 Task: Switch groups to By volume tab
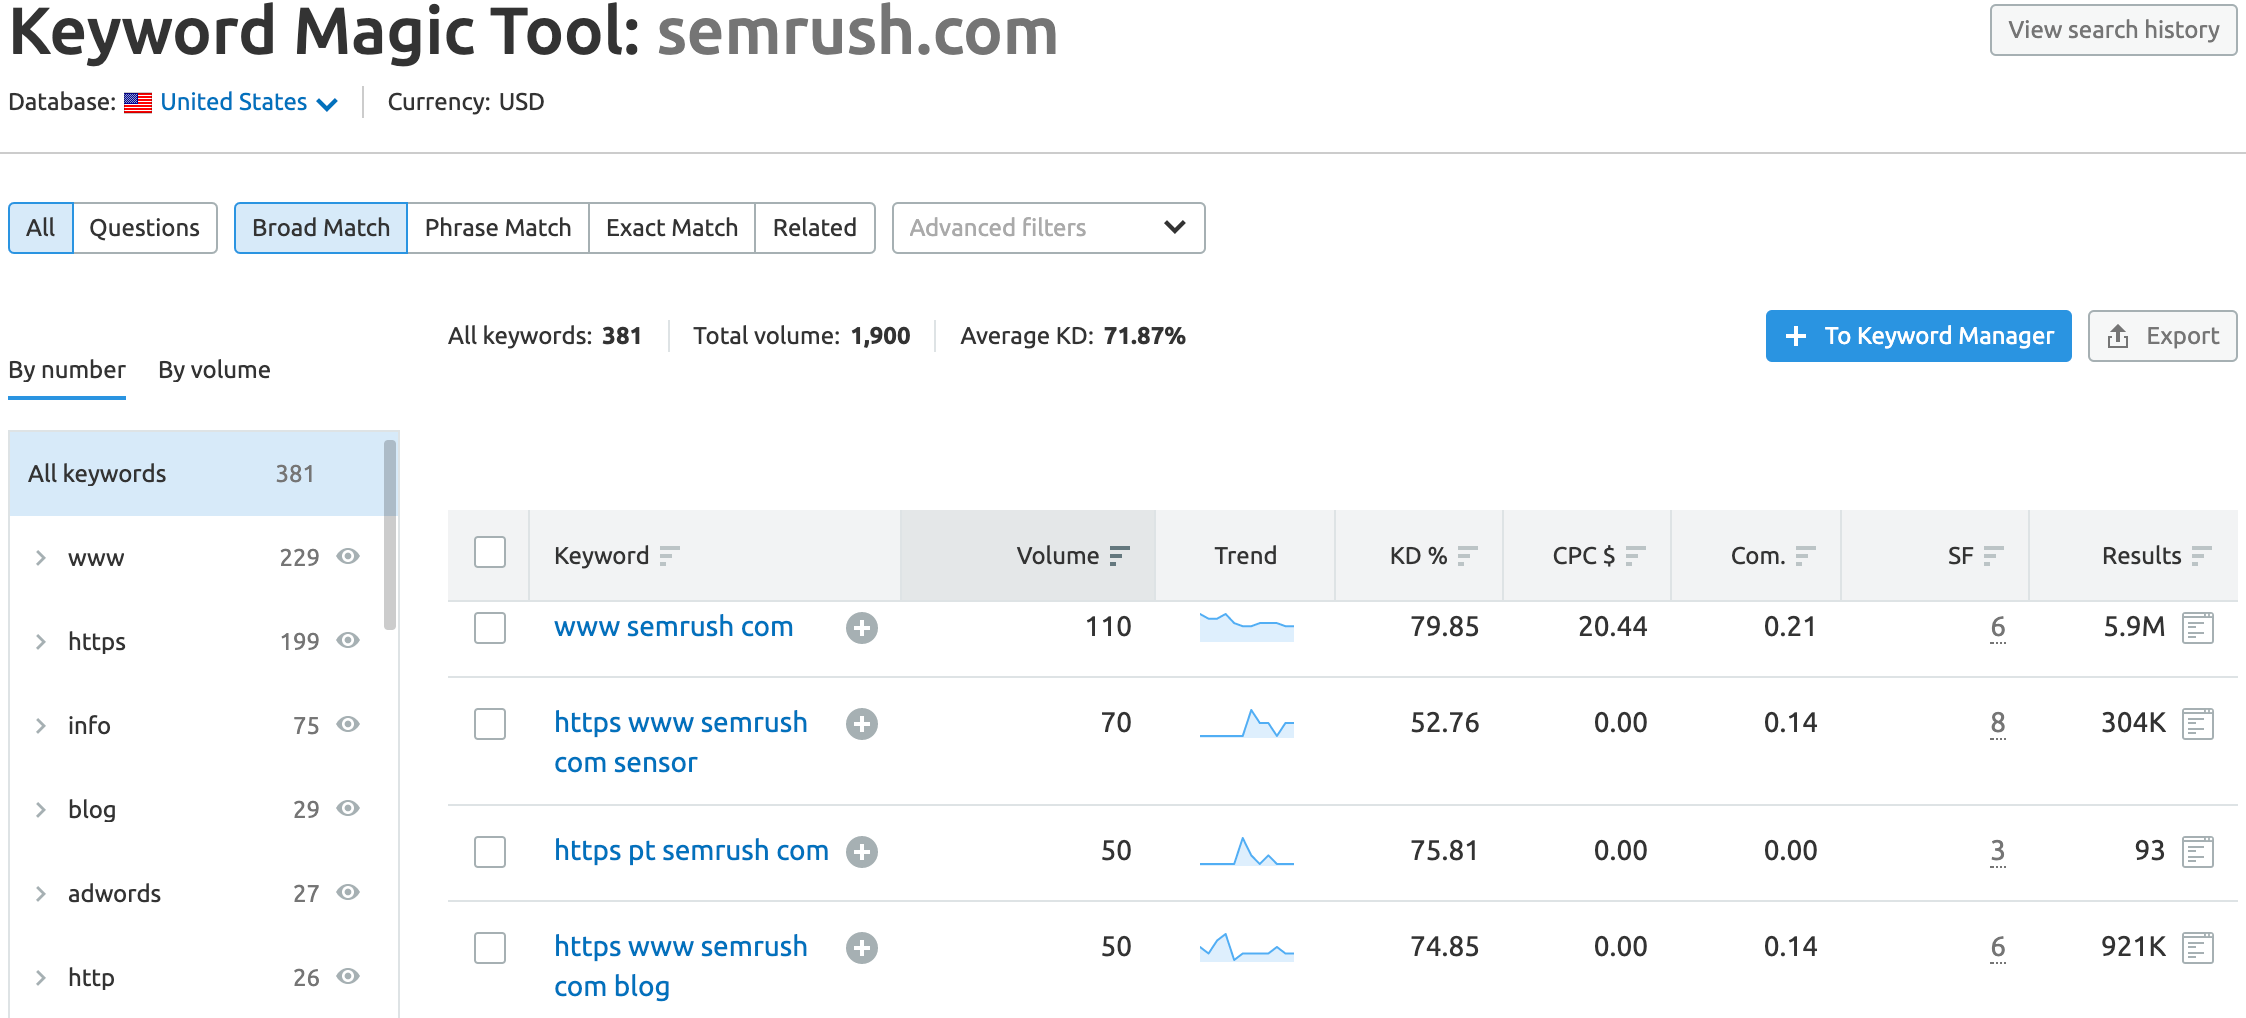coord(214,370)
